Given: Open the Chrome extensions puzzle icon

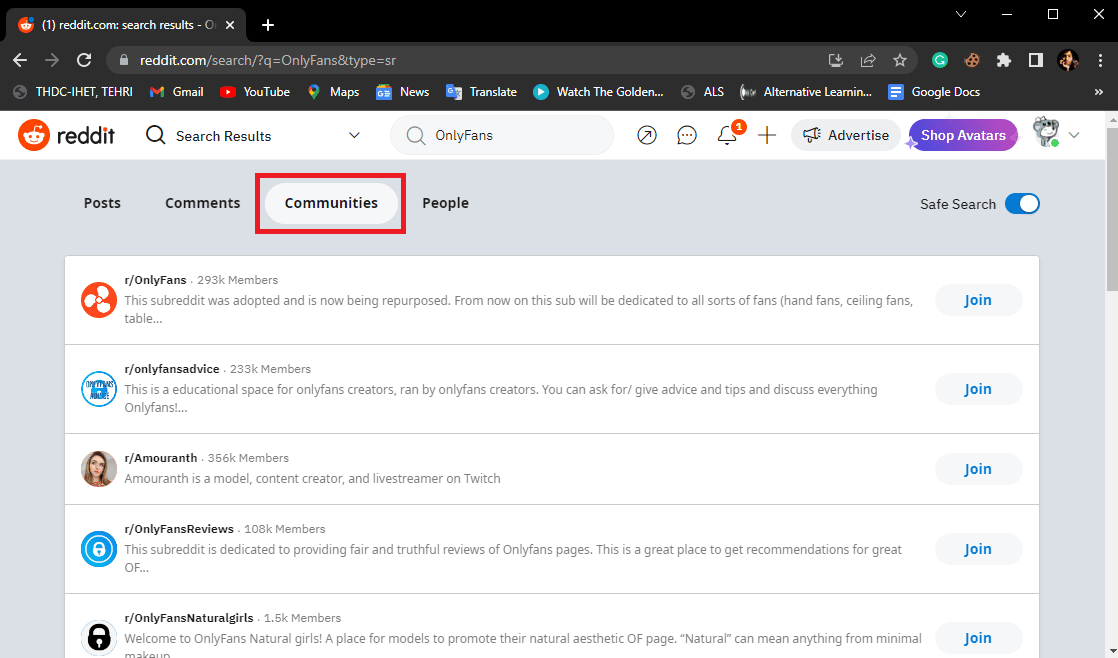Looking at the screenshot, I should 1003,60.
